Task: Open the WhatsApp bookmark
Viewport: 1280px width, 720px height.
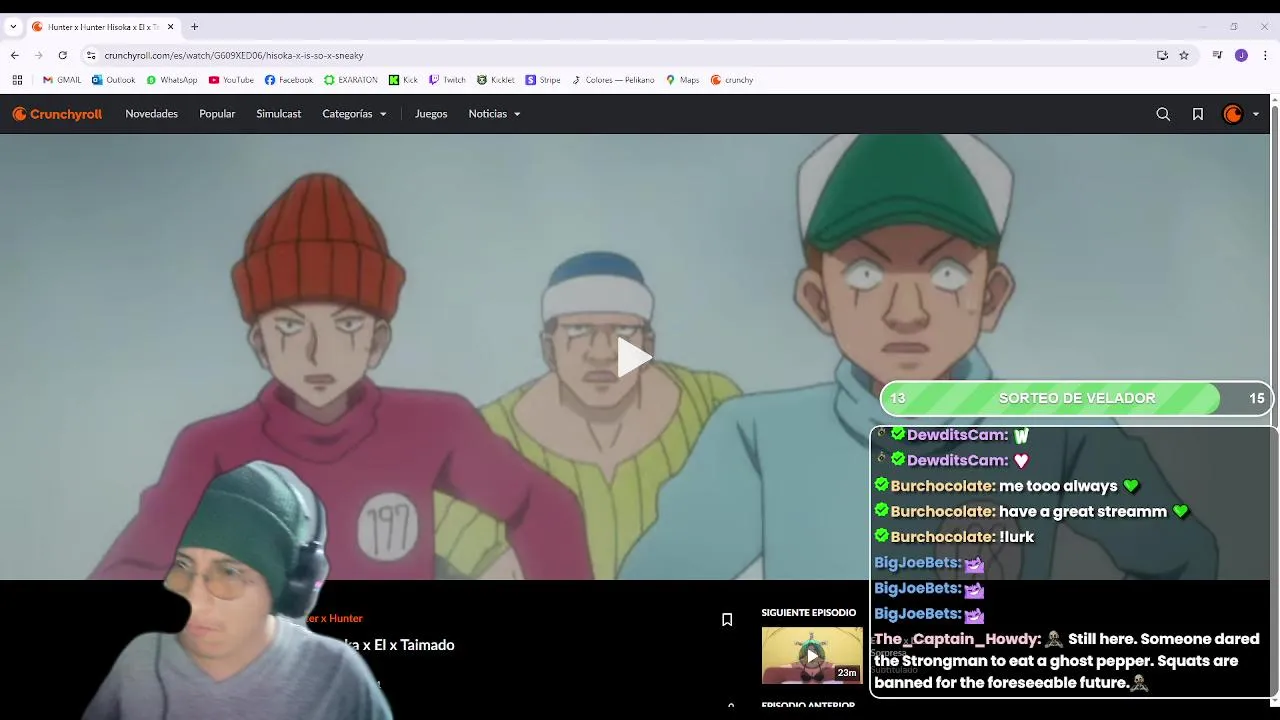Action: [172, 80]
